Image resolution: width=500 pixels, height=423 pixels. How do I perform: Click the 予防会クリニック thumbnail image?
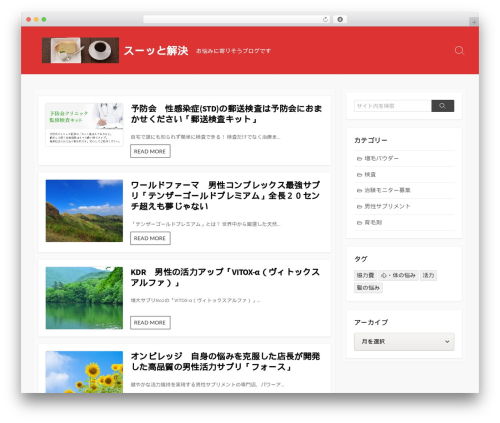click(84, 125)
